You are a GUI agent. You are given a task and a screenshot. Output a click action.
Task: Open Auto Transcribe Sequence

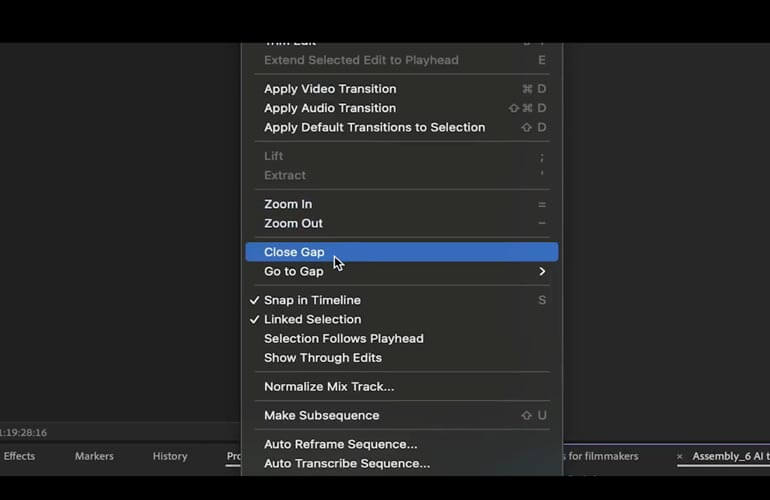pos(402,463)
